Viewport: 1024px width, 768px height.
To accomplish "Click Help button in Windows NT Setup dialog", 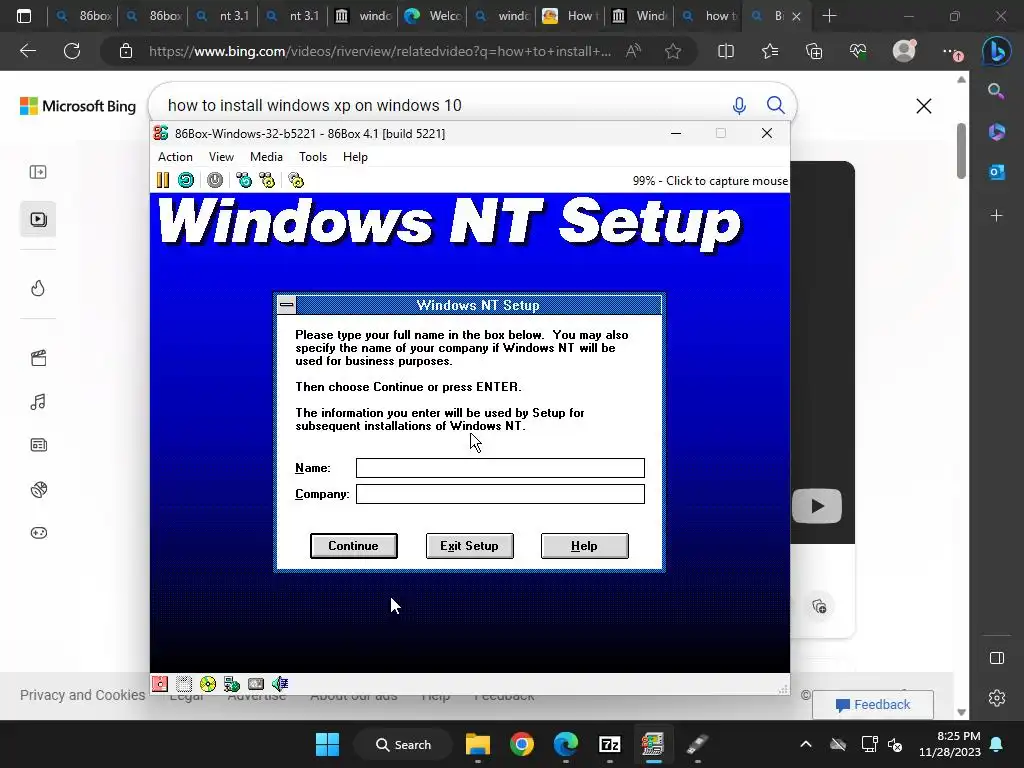I will (584, 546).
